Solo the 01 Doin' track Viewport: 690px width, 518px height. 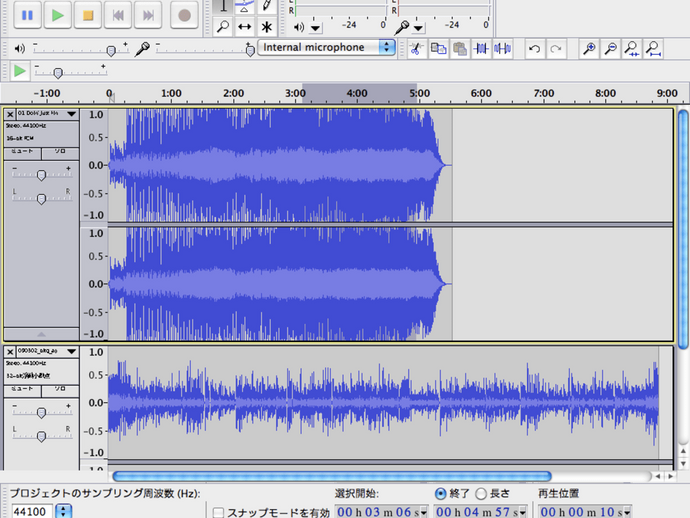click(60, 153)
